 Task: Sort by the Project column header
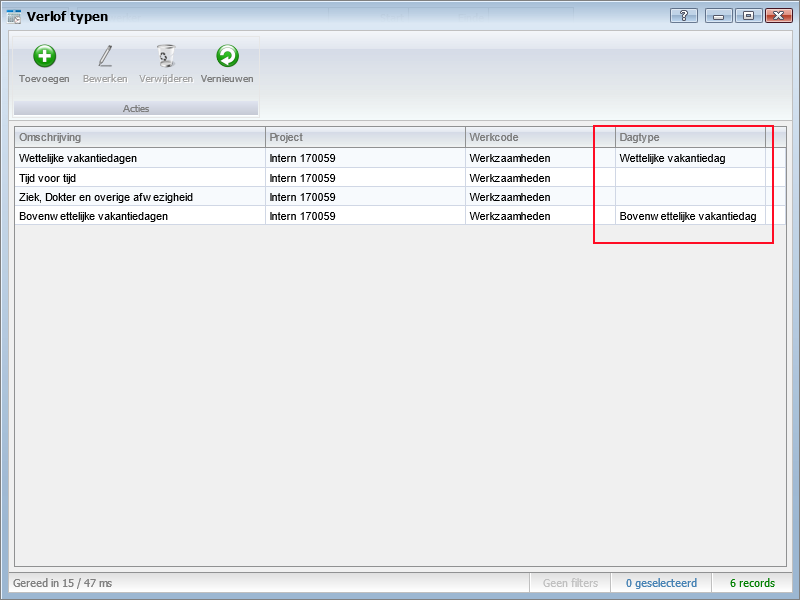365,137
